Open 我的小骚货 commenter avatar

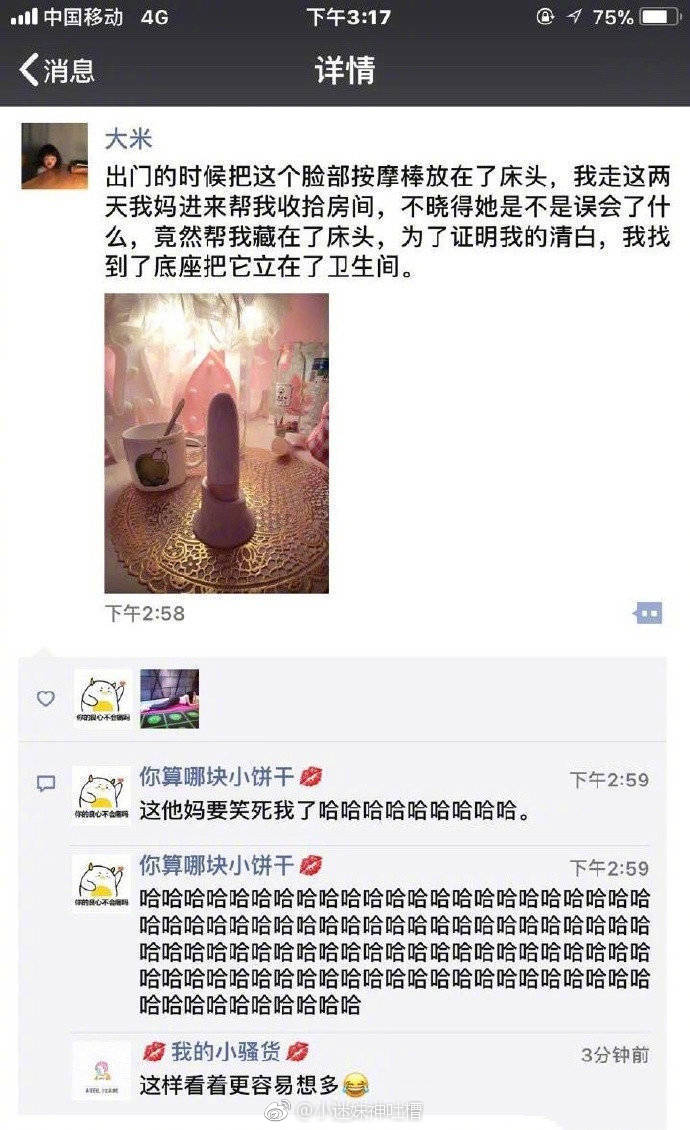(x=102, y=1071)
